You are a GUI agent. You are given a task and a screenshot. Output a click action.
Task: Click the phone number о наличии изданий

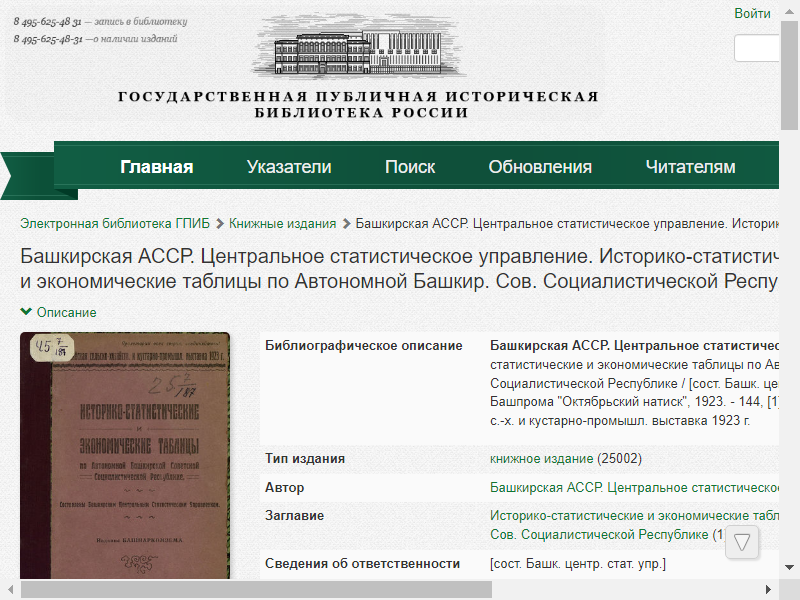[x=48, y=39]
